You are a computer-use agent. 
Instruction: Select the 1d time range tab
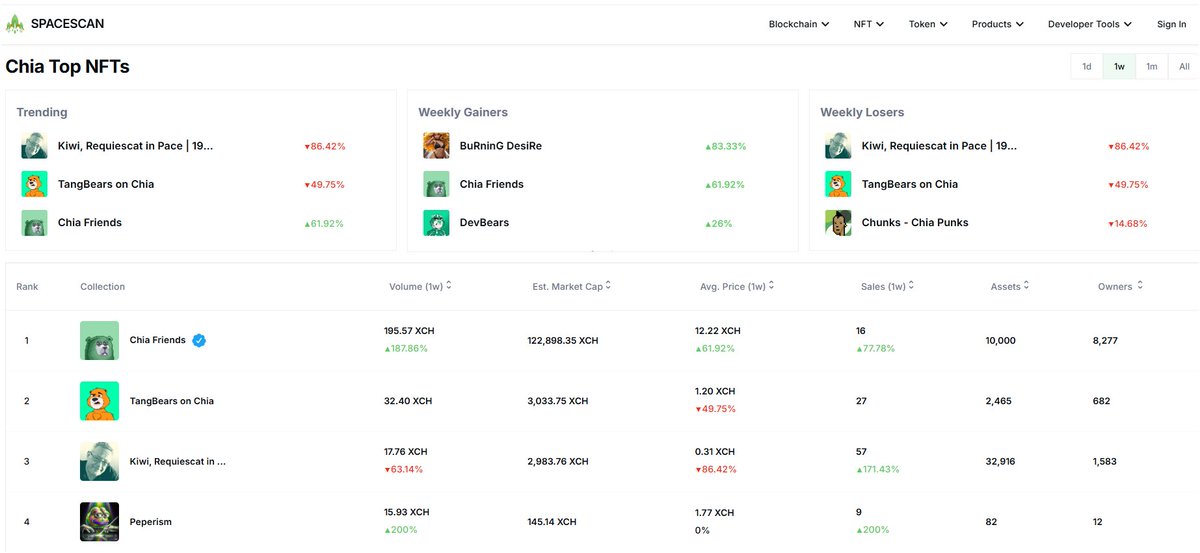[1086, 67]
